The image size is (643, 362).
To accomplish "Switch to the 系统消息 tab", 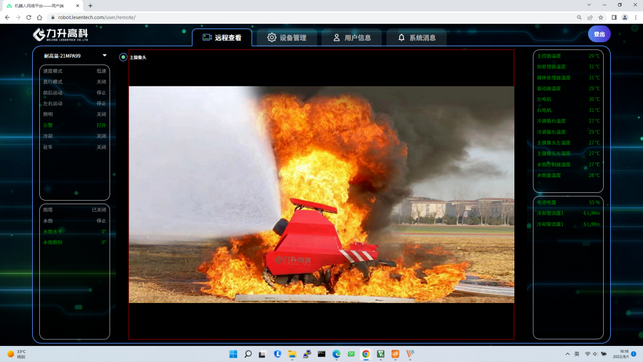I will tap(417, 38).
